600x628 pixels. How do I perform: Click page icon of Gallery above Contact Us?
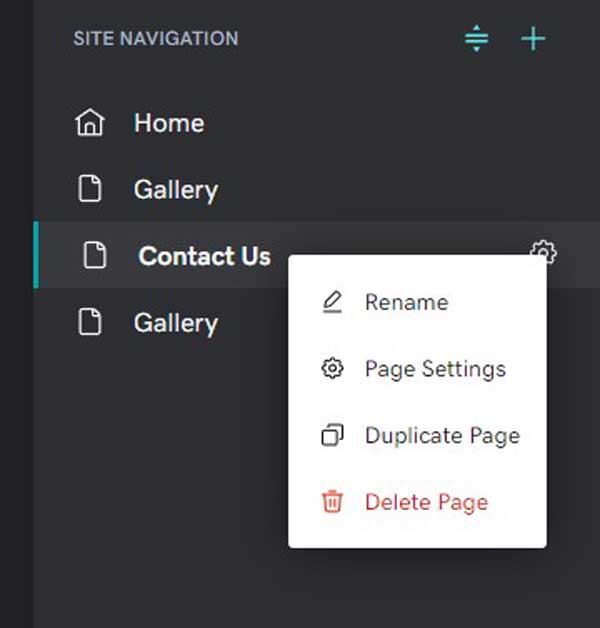(90, 188)
